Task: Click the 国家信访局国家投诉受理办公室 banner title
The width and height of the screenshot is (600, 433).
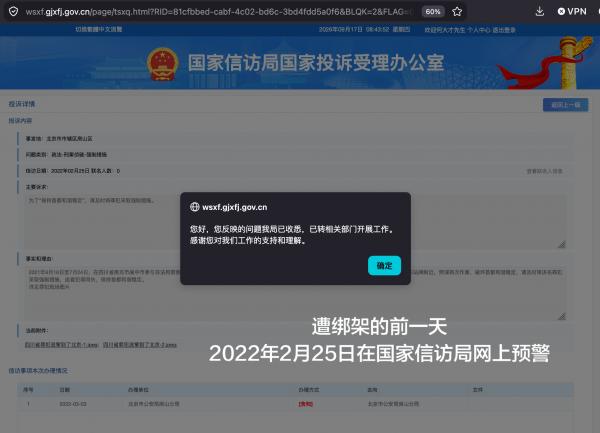Action: coord(316,63)
